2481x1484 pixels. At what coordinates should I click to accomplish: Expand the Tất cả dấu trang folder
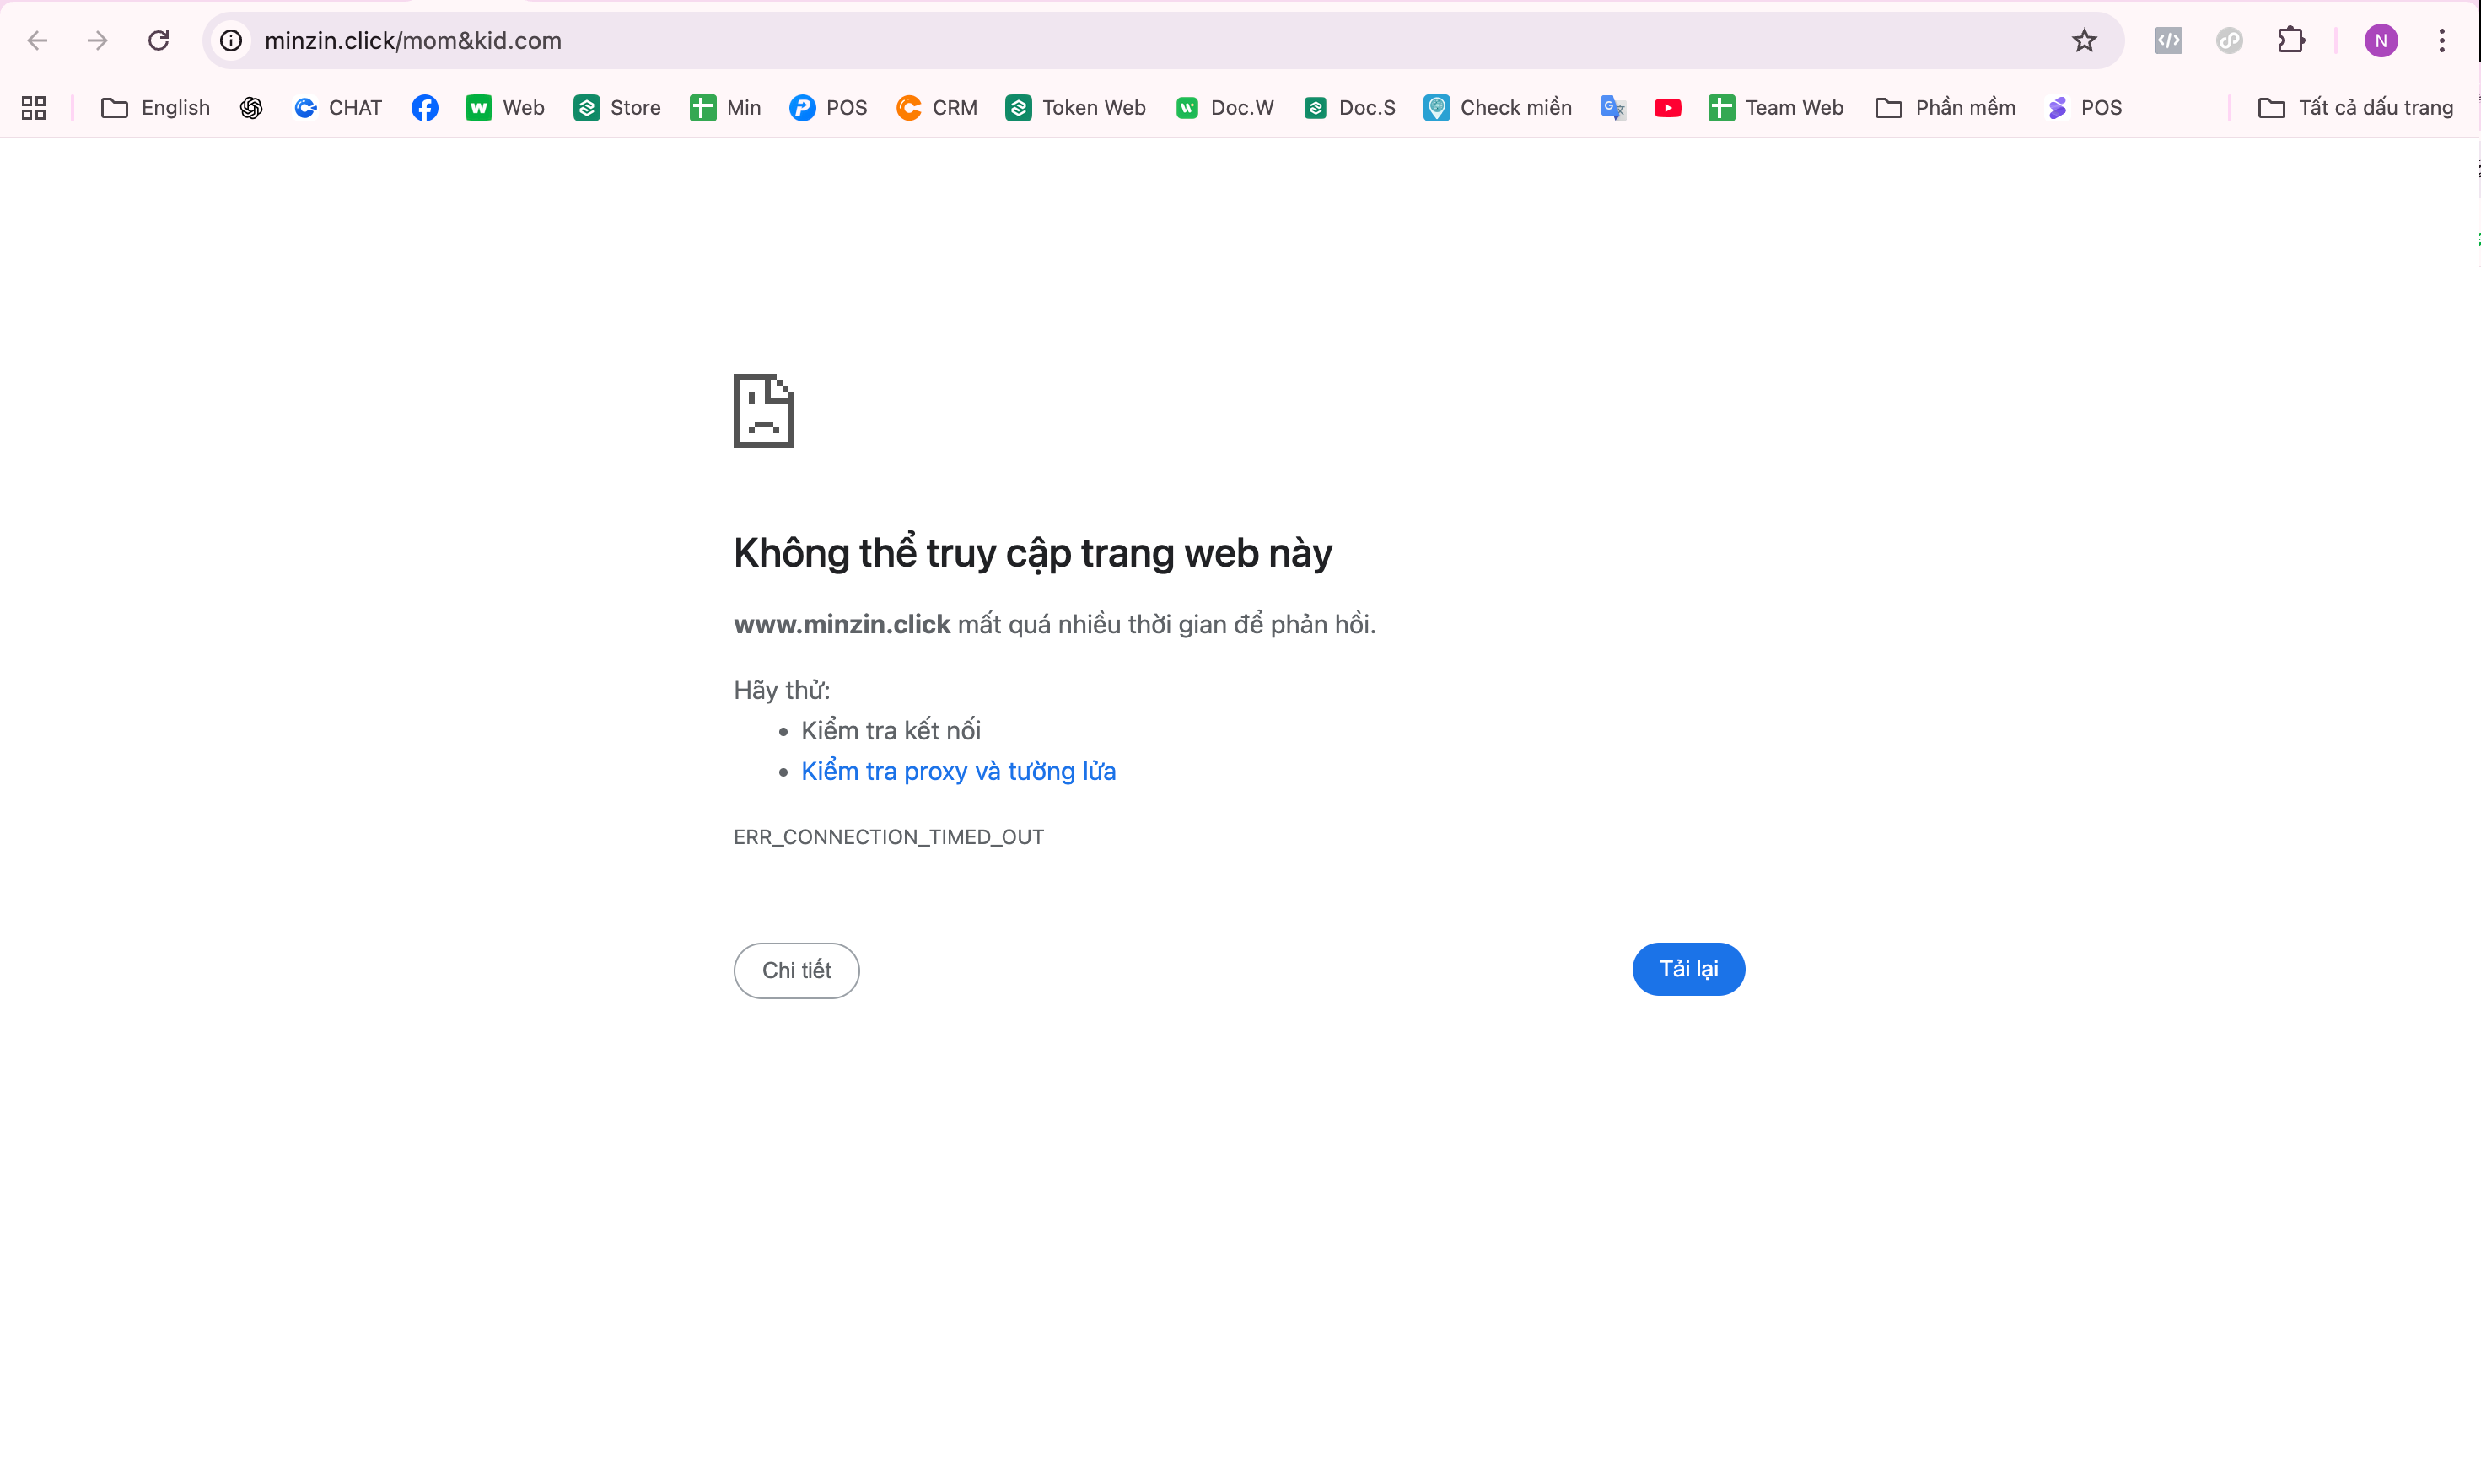2356,107
